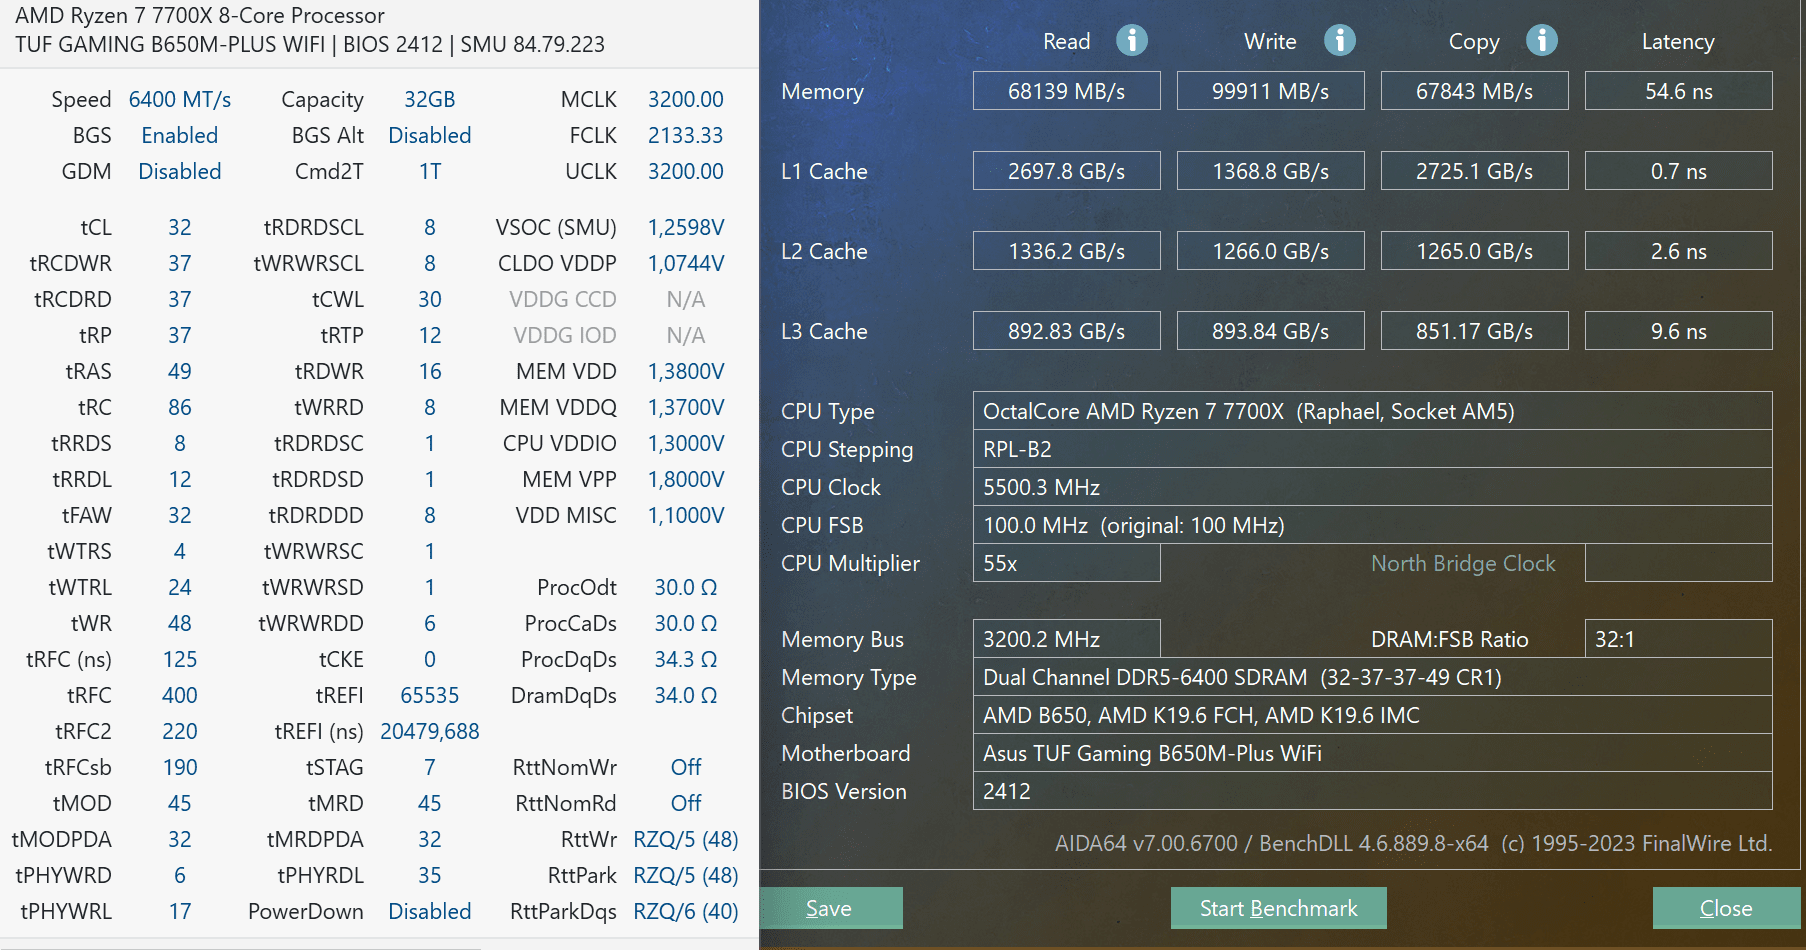Viewport: 1806px width, 950px height.
Task: Click DRAM:FSB Ratio value 32:1
Action: pos(1678,639)
